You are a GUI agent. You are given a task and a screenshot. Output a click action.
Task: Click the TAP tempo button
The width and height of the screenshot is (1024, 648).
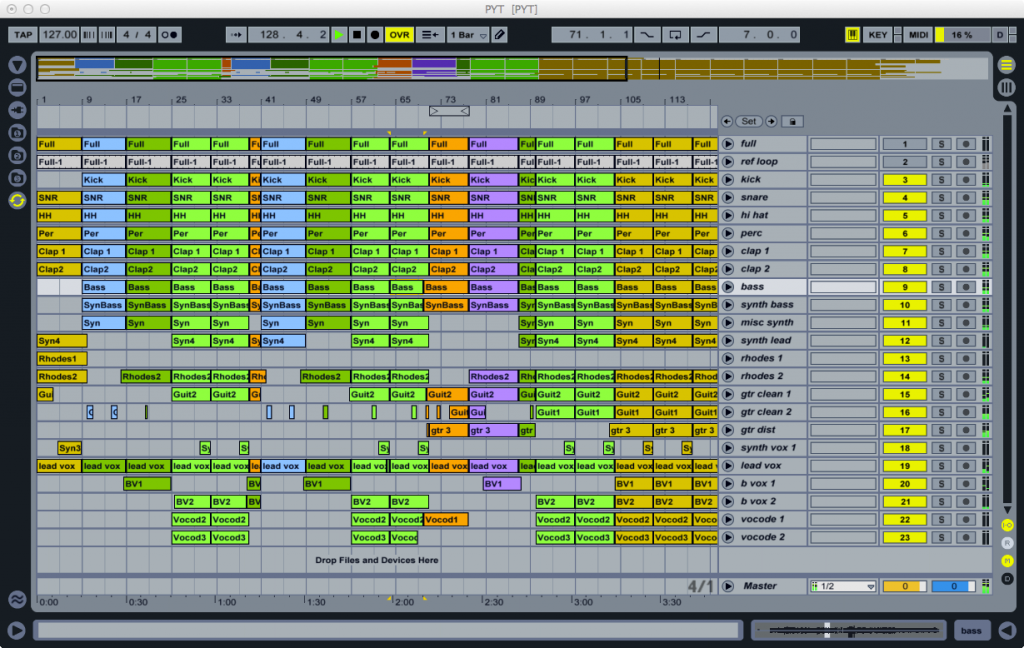23,35
